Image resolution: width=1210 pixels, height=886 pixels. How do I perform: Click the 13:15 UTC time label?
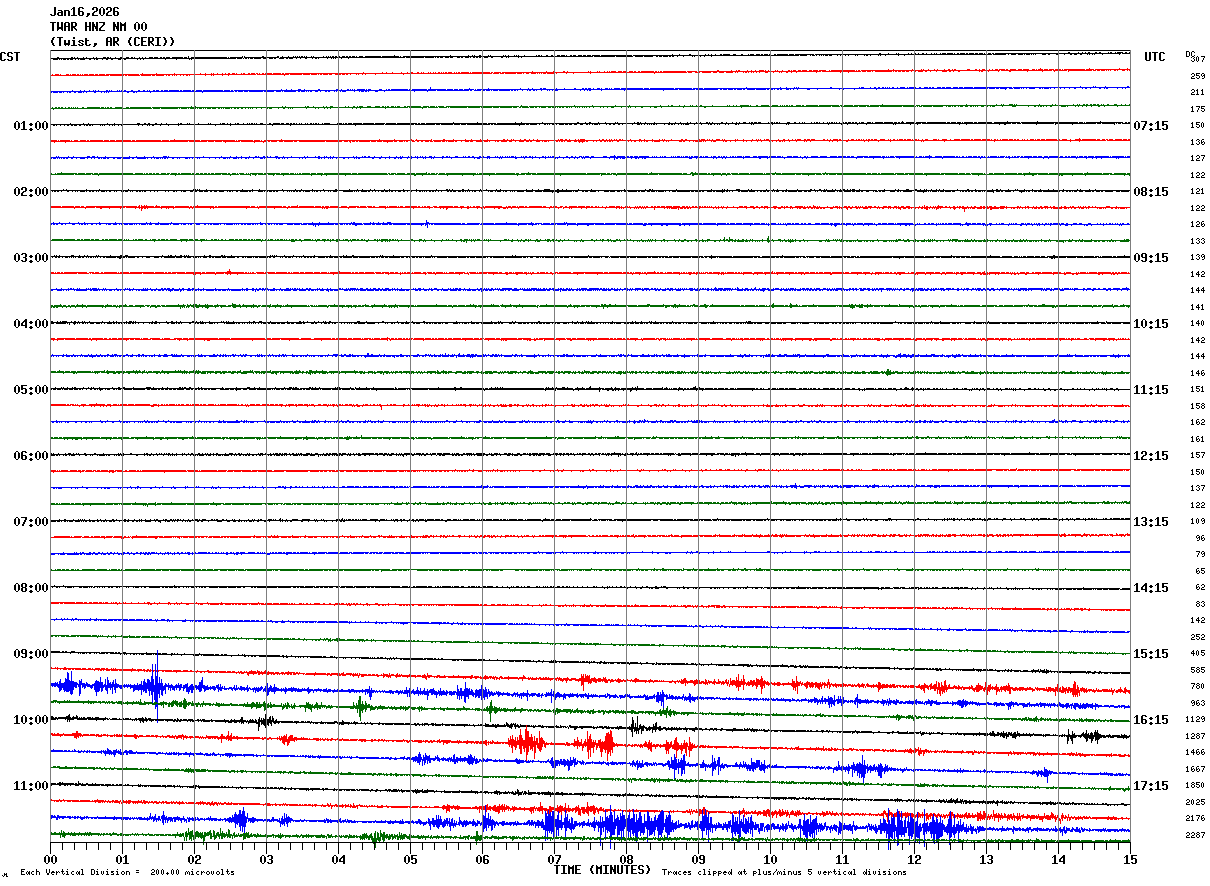1150,522
